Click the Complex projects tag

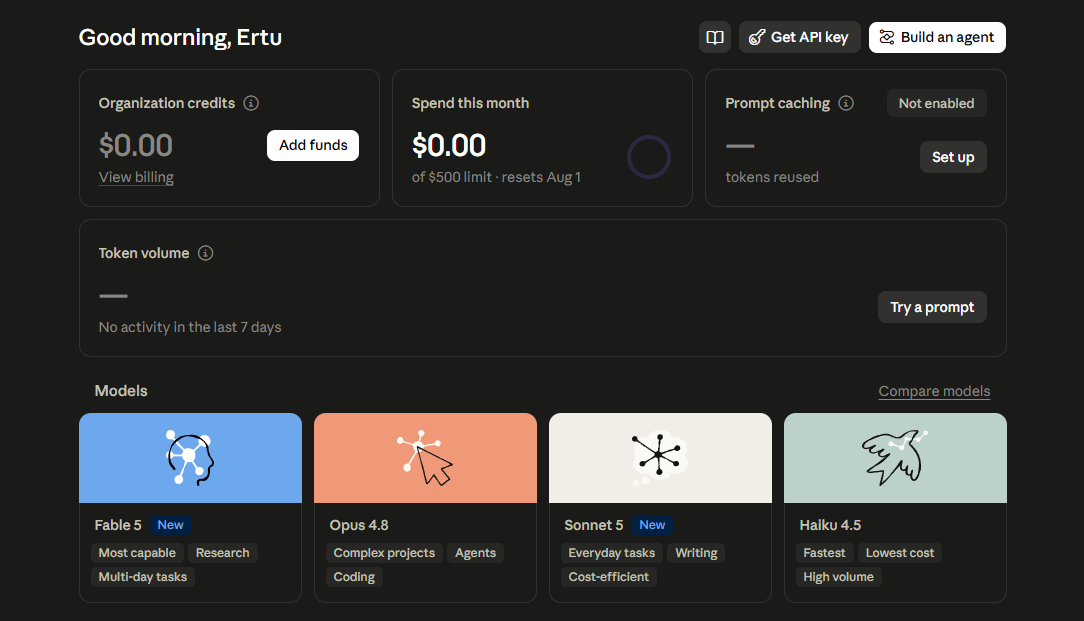(384, 553)
